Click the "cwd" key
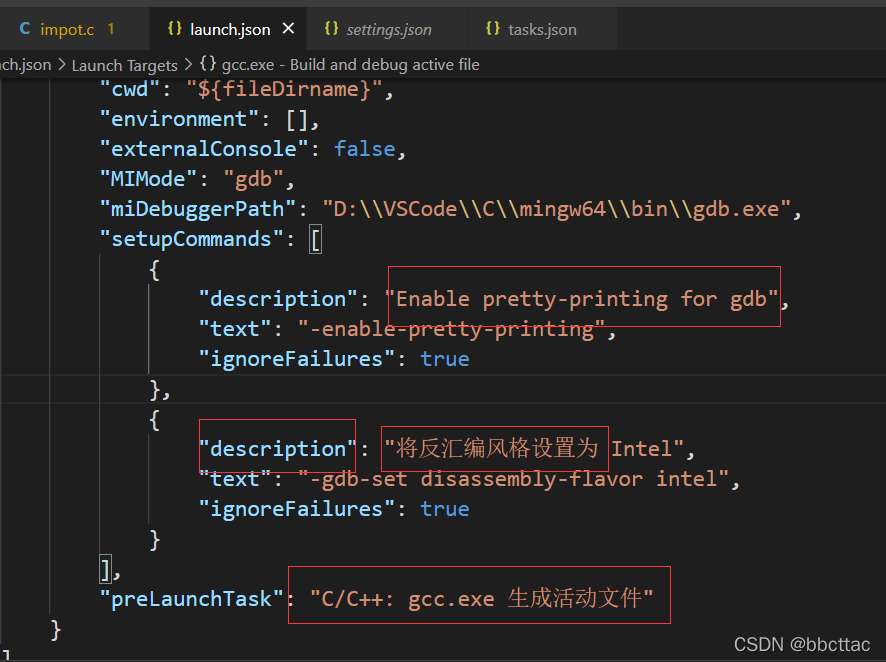This screenshot has height=662, width=886. 130,89
